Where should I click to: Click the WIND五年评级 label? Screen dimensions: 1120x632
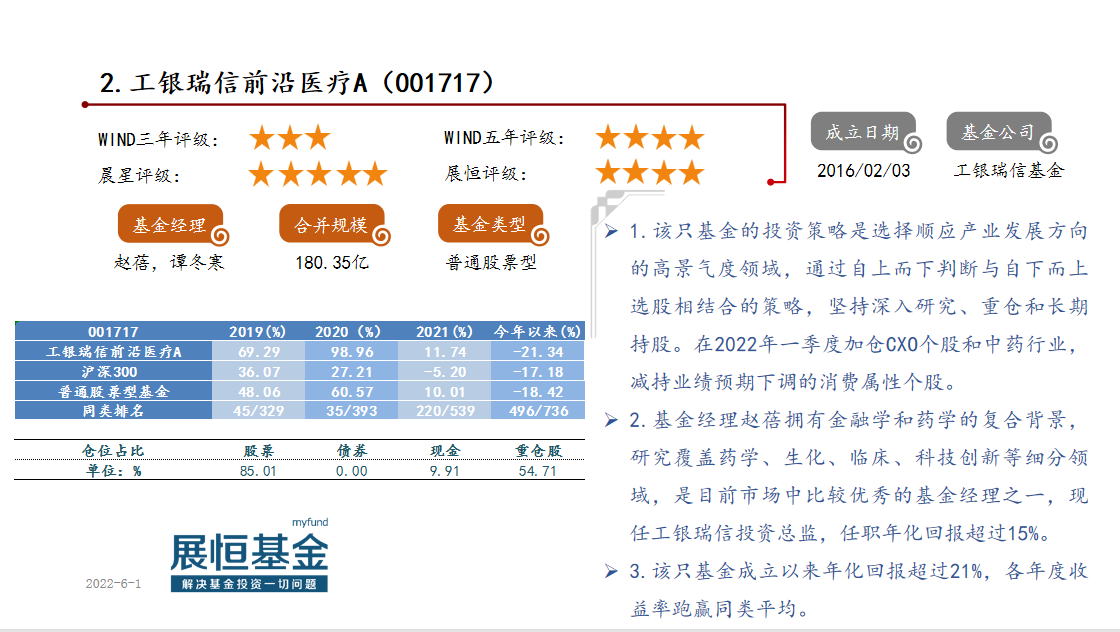[504, 138]
